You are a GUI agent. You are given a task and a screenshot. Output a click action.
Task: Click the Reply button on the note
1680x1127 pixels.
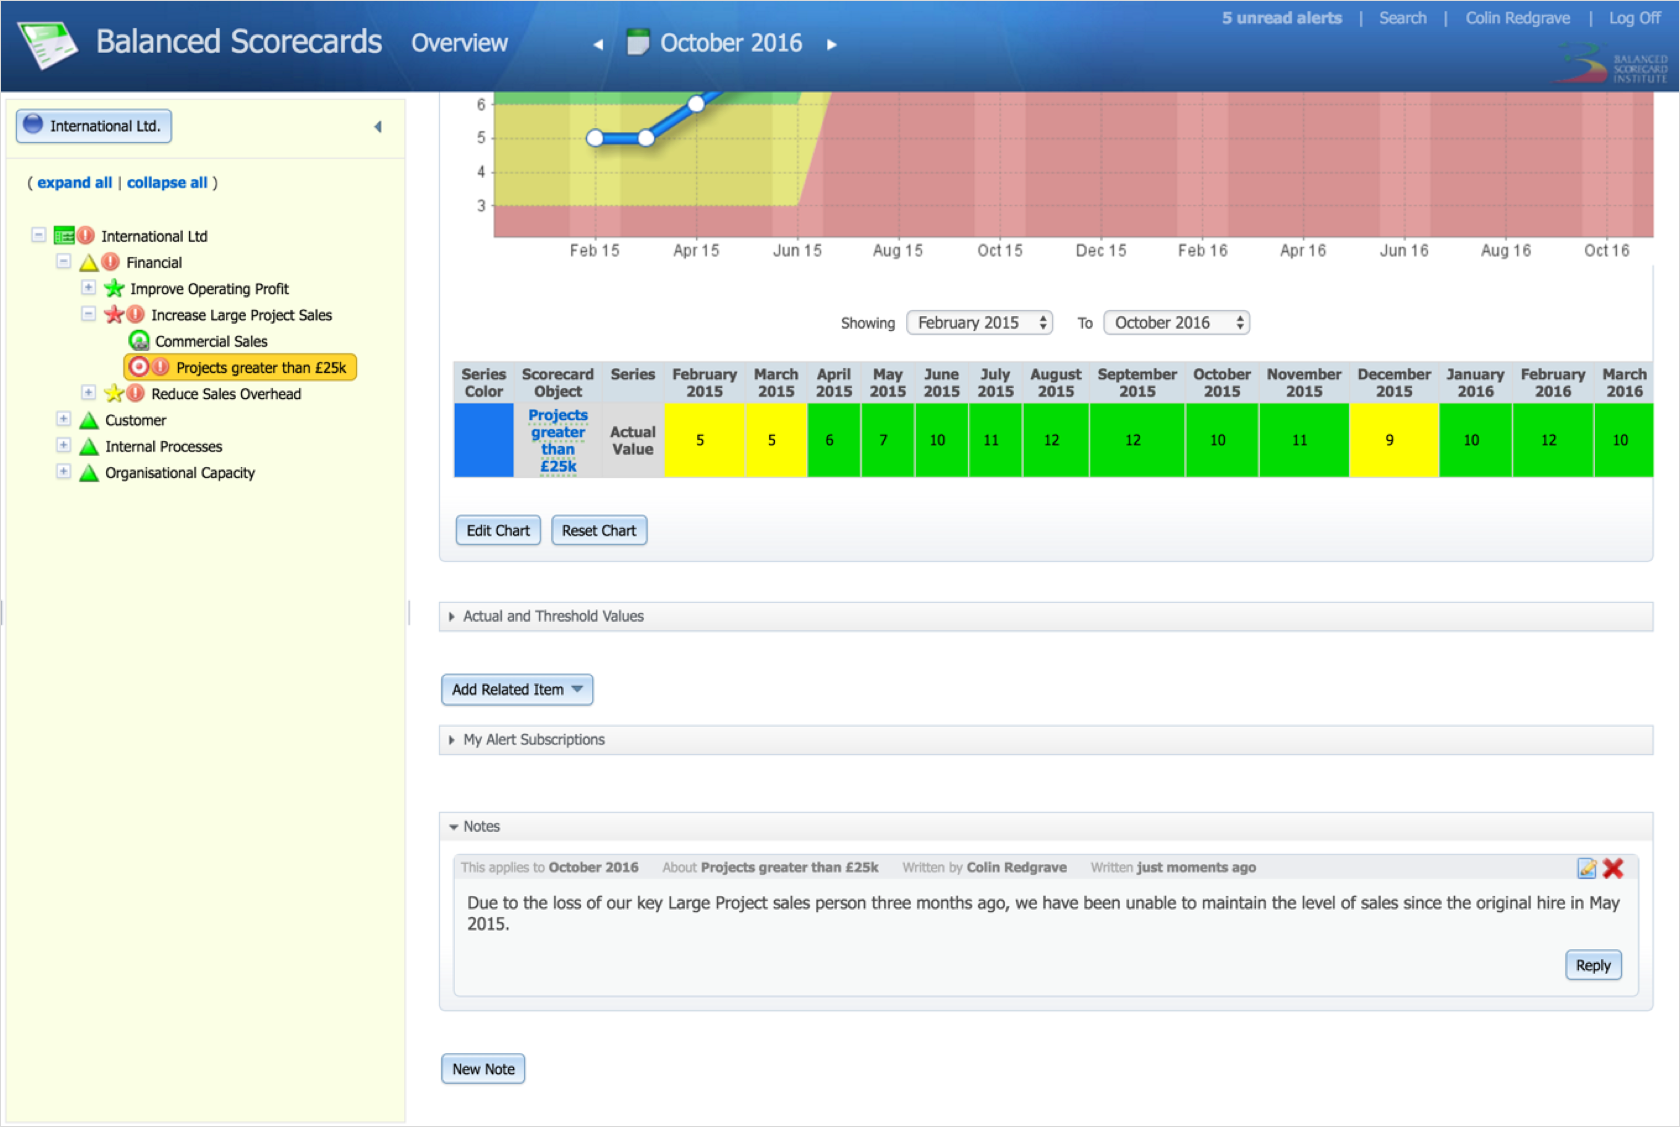click(x=1593, y=966)
